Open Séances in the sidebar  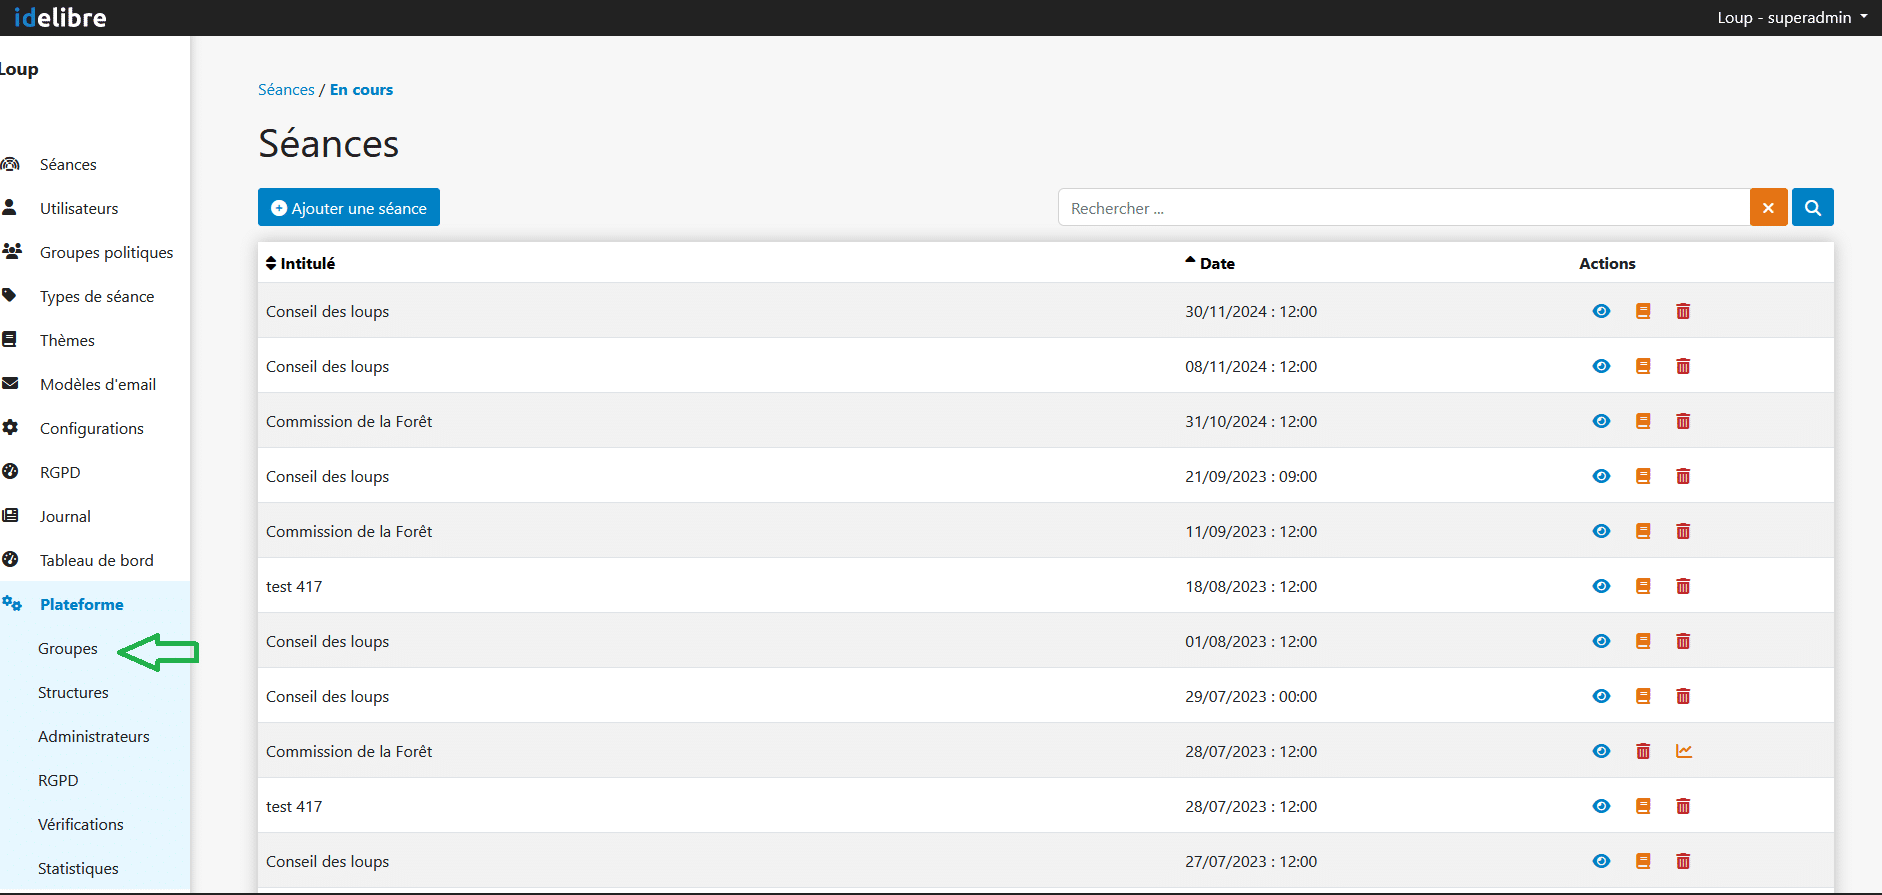click(x=68, y=164)
